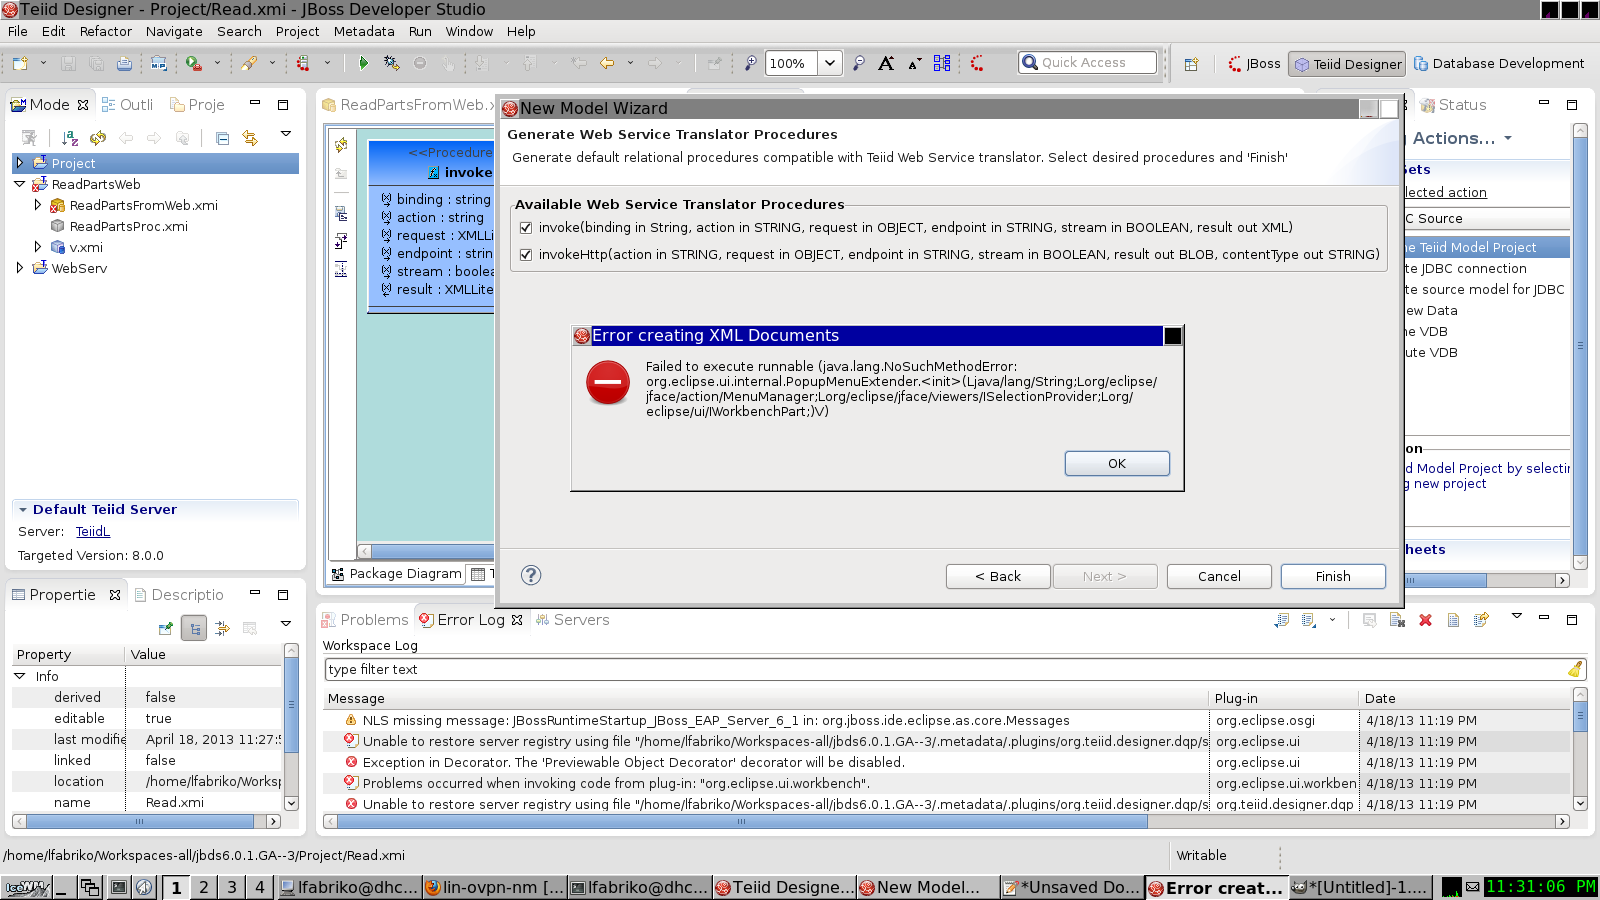Click the Zoom Out magnifier icon

click(x=858, y=63)
